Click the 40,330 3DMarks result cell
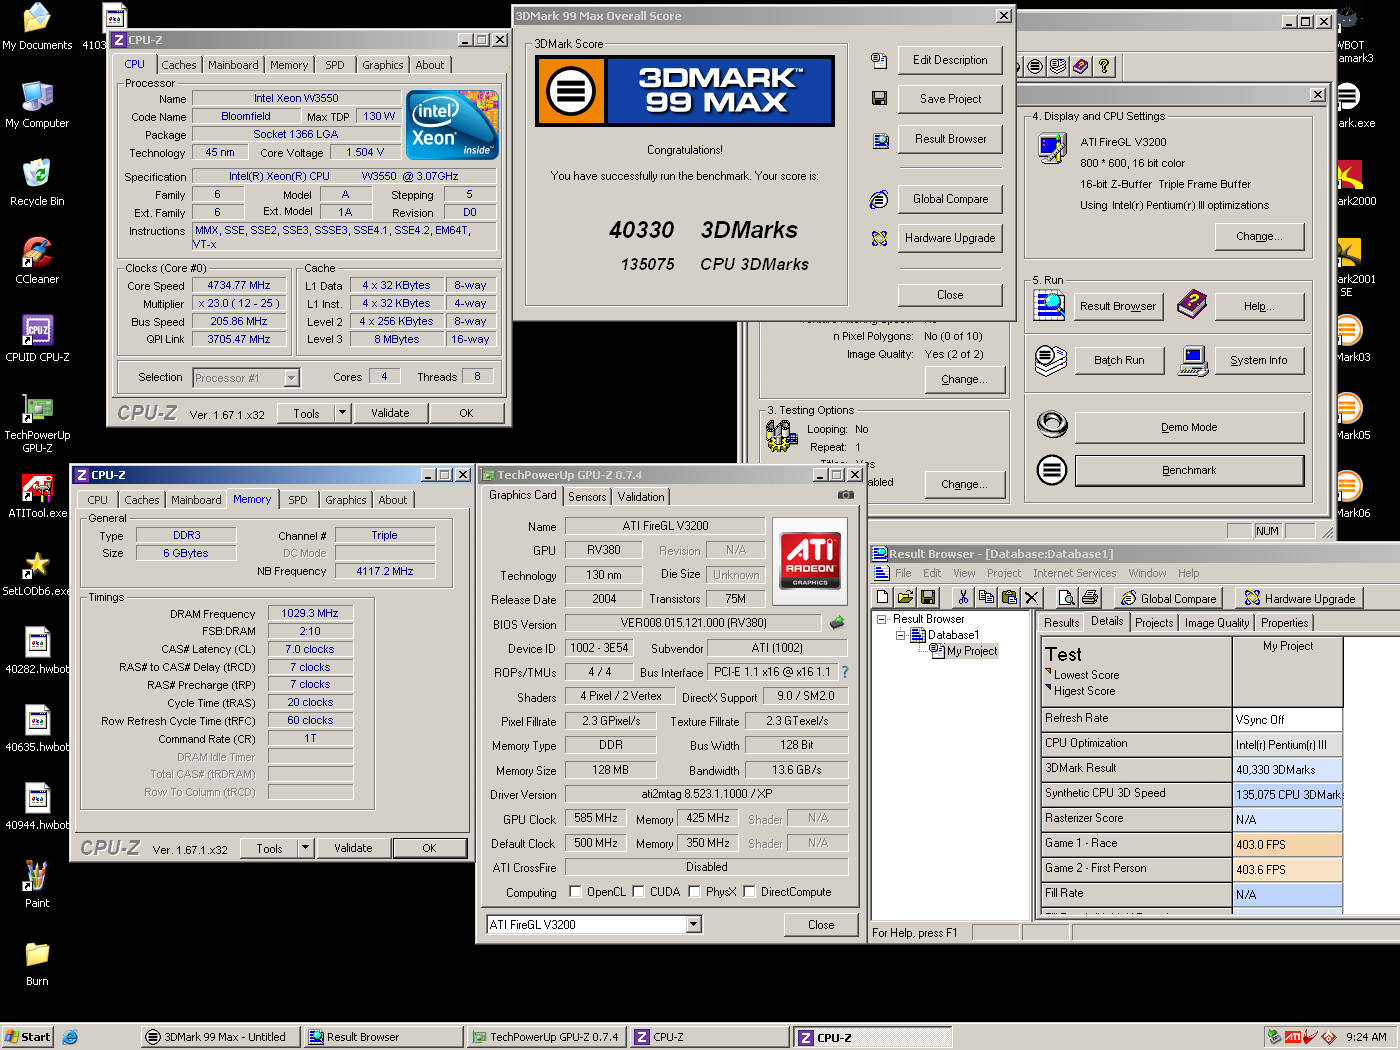1400x1050 pixels. tap(1286, 770)
